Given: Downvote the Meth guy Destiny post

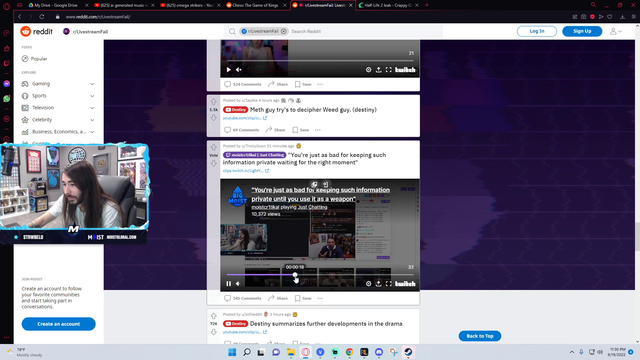Looking at the screenshot, I should tap(213, 118).
